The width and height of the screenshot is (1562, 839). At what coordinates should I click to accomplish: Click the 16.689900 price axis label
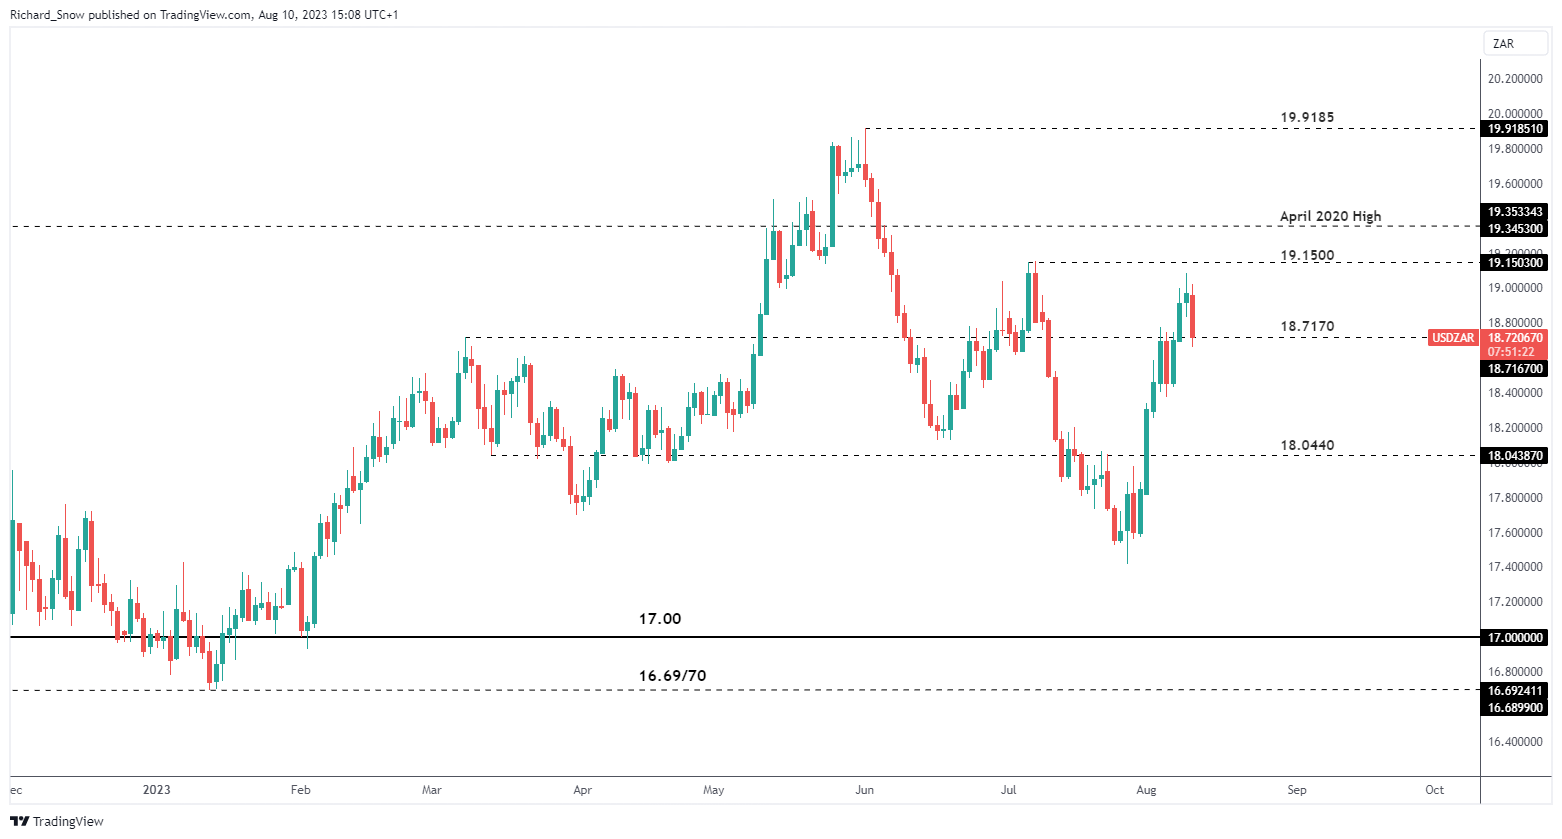[x=1515, y=708]
